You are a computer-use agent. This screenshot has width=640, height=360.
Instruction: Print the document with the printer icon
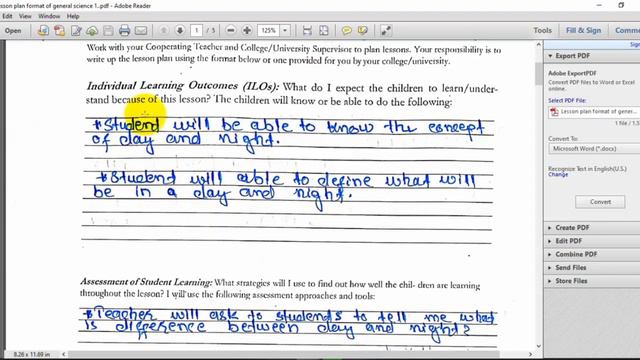(x=124, y=31)
